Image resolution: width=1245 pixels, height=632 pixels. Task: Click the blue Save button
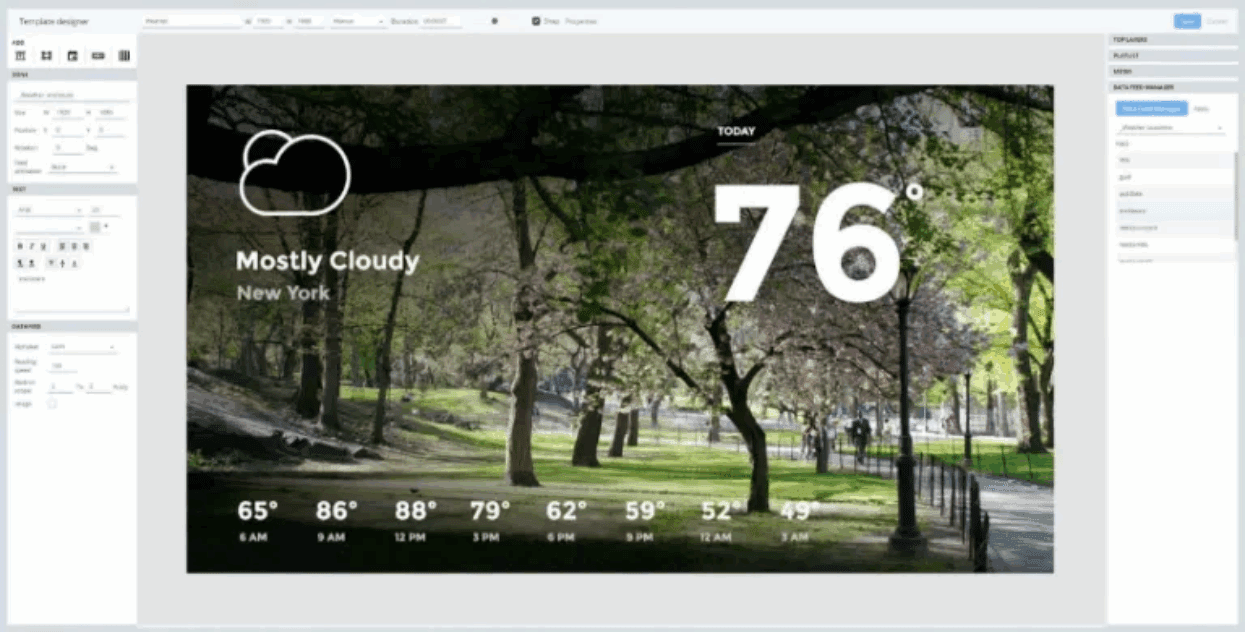tap(1187, 21)
